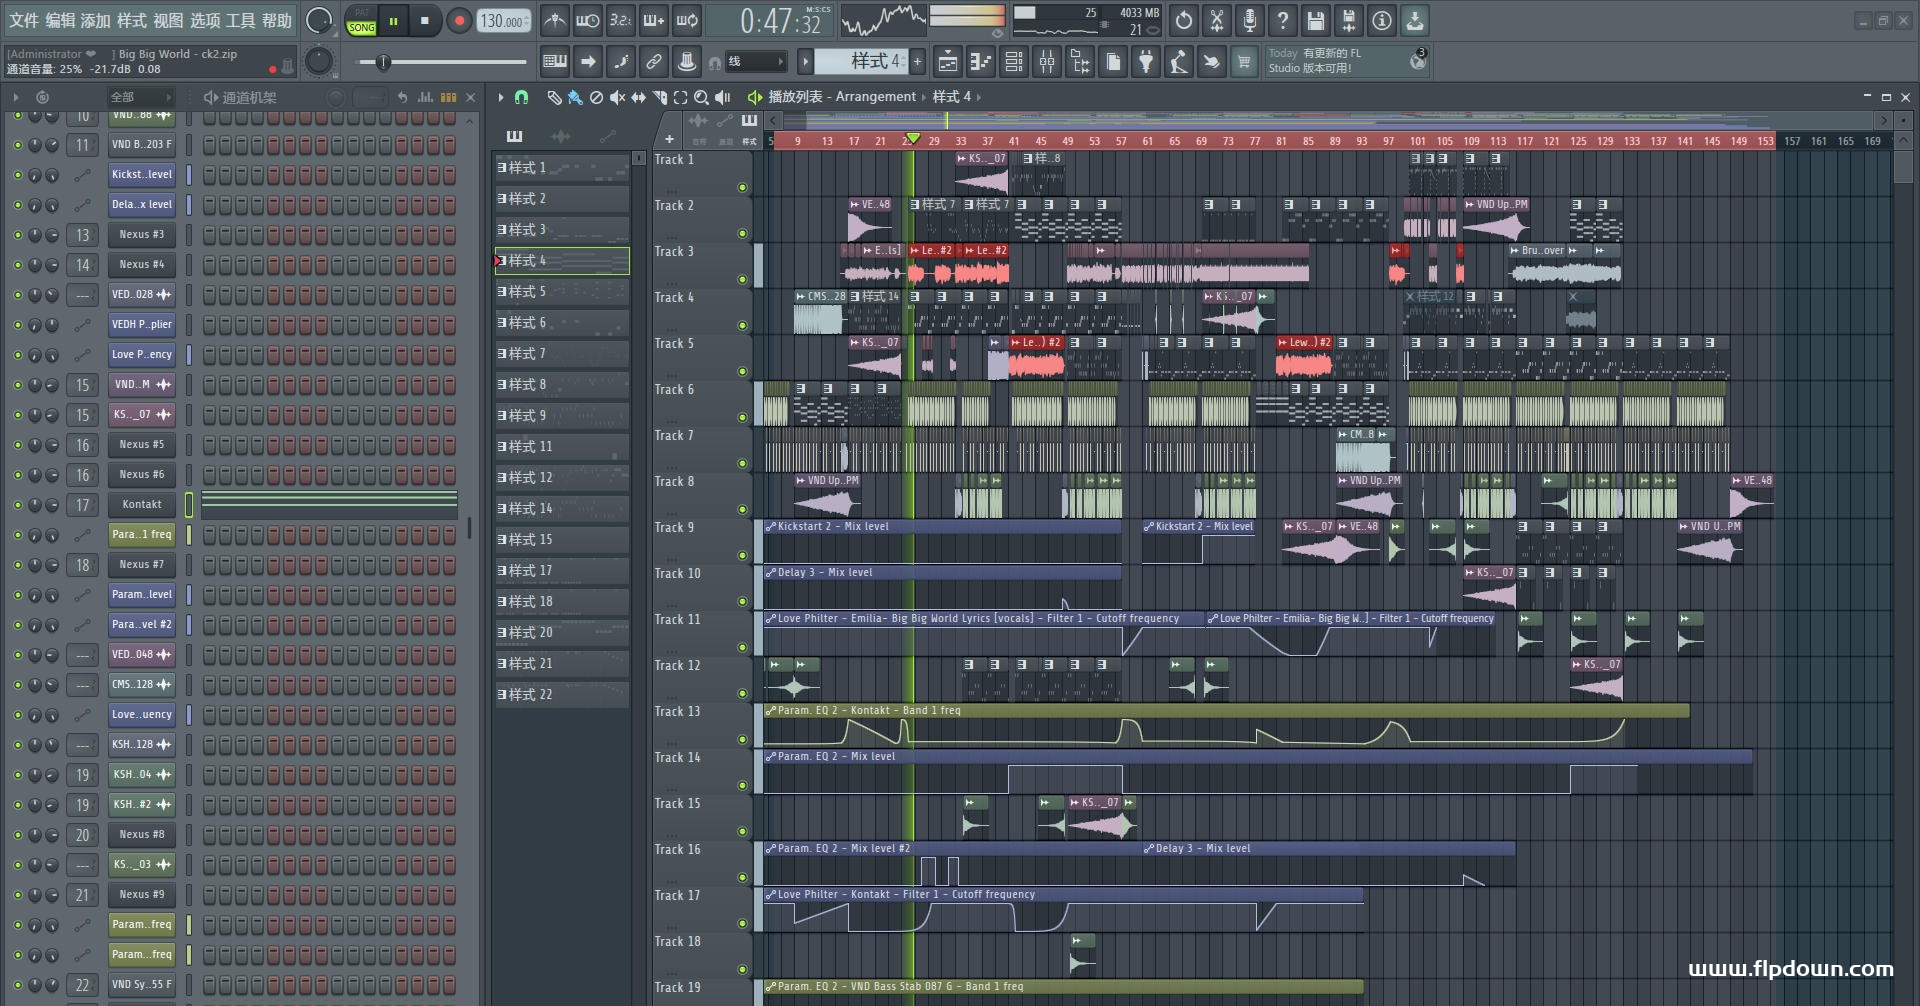Open the 线 snap selector dropdown
This screenshot has width=1920, height=1006.
(x=755, y=62)
